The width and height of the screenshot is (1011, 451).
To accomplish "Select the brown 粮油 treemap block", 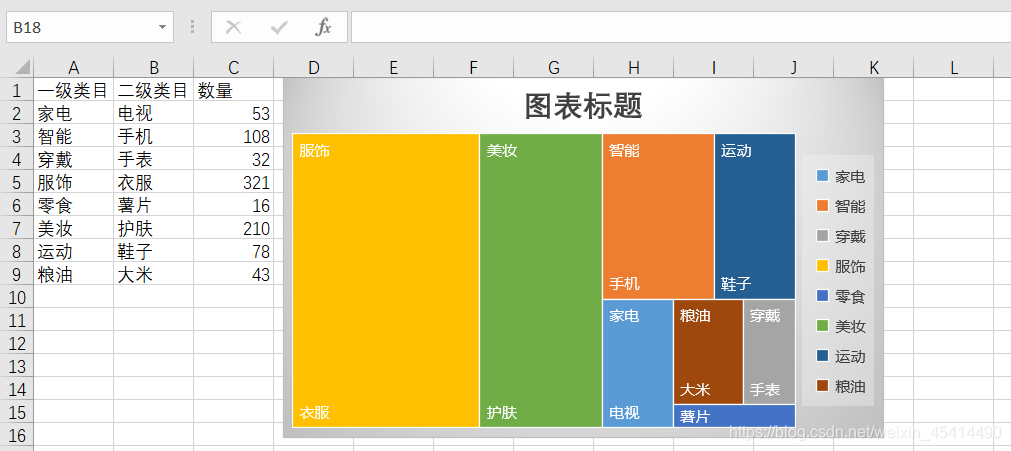I will 709,352.
